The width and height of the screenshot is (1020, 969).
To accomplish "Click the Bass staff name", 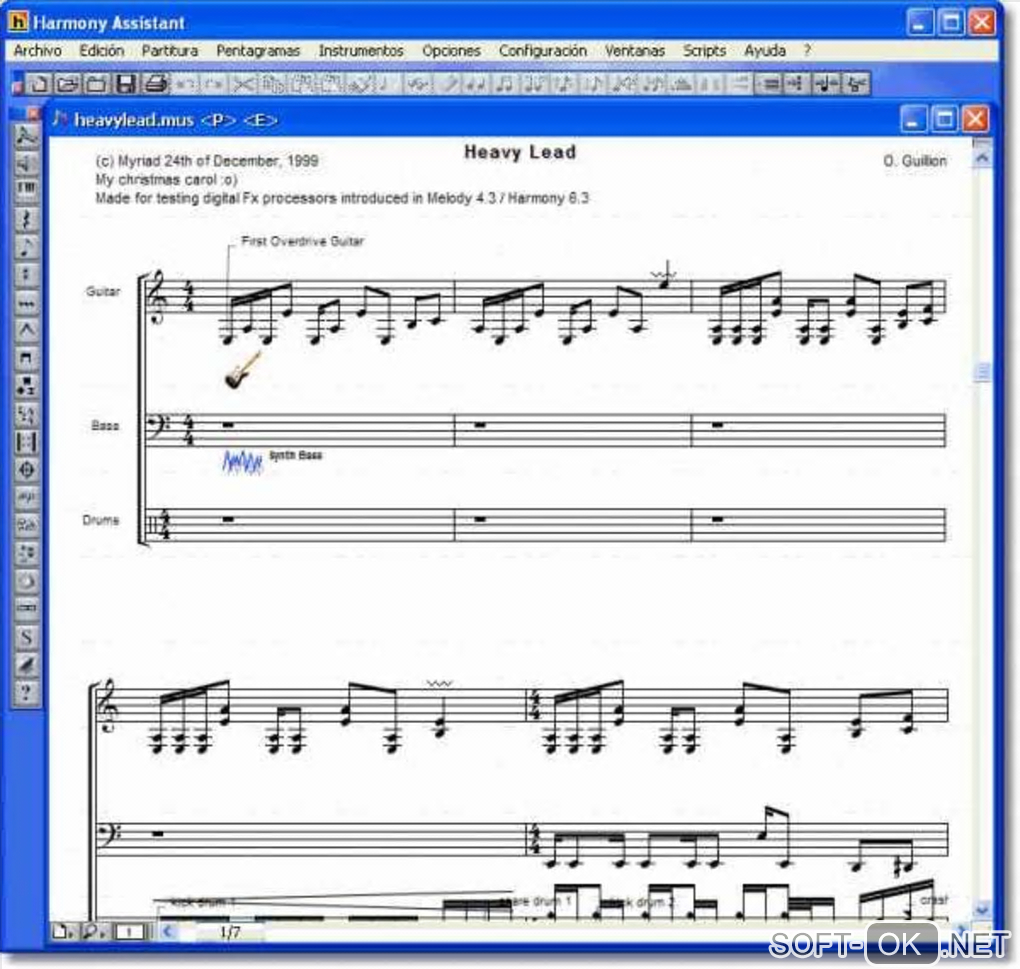I will point(105,426).
